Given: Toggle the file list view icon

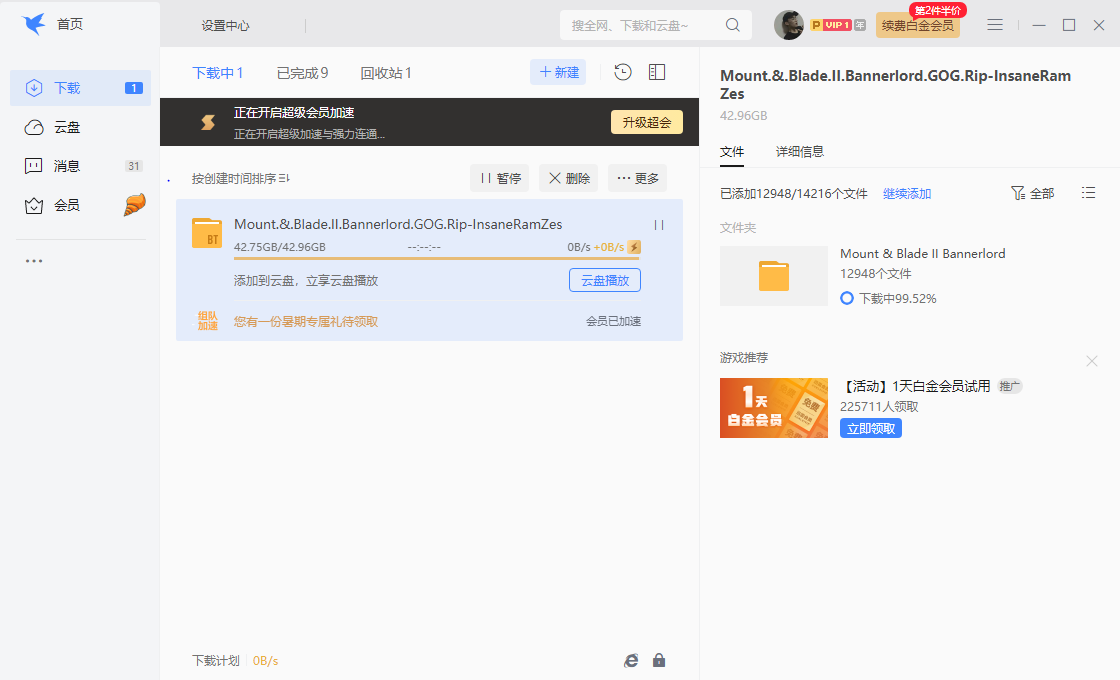Looking at the screenshot, I should pyautogui.click(x=1089, y=192).
